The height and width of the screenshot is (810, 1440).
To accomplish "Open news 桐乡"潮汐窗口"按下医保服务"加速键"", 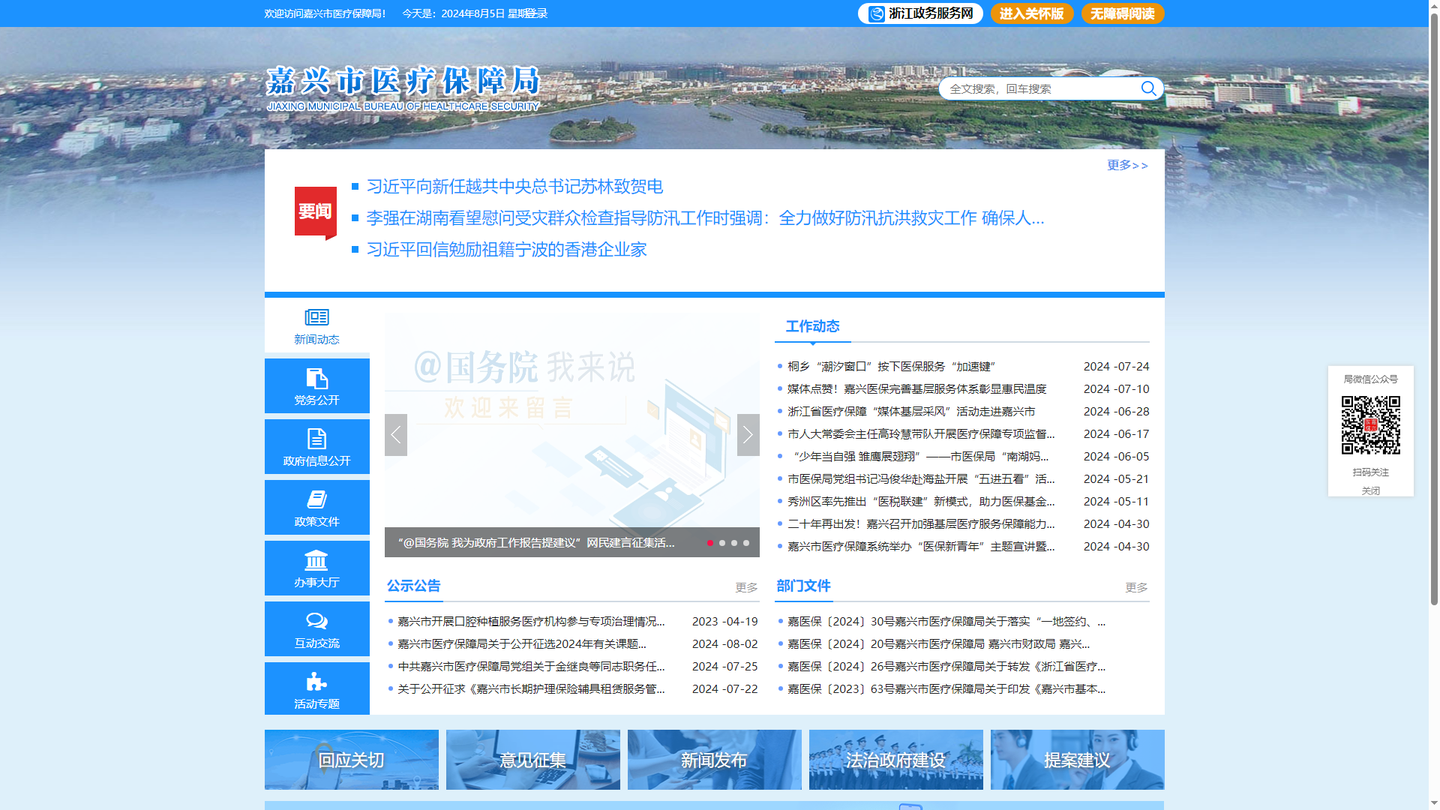I will (892, 367).
